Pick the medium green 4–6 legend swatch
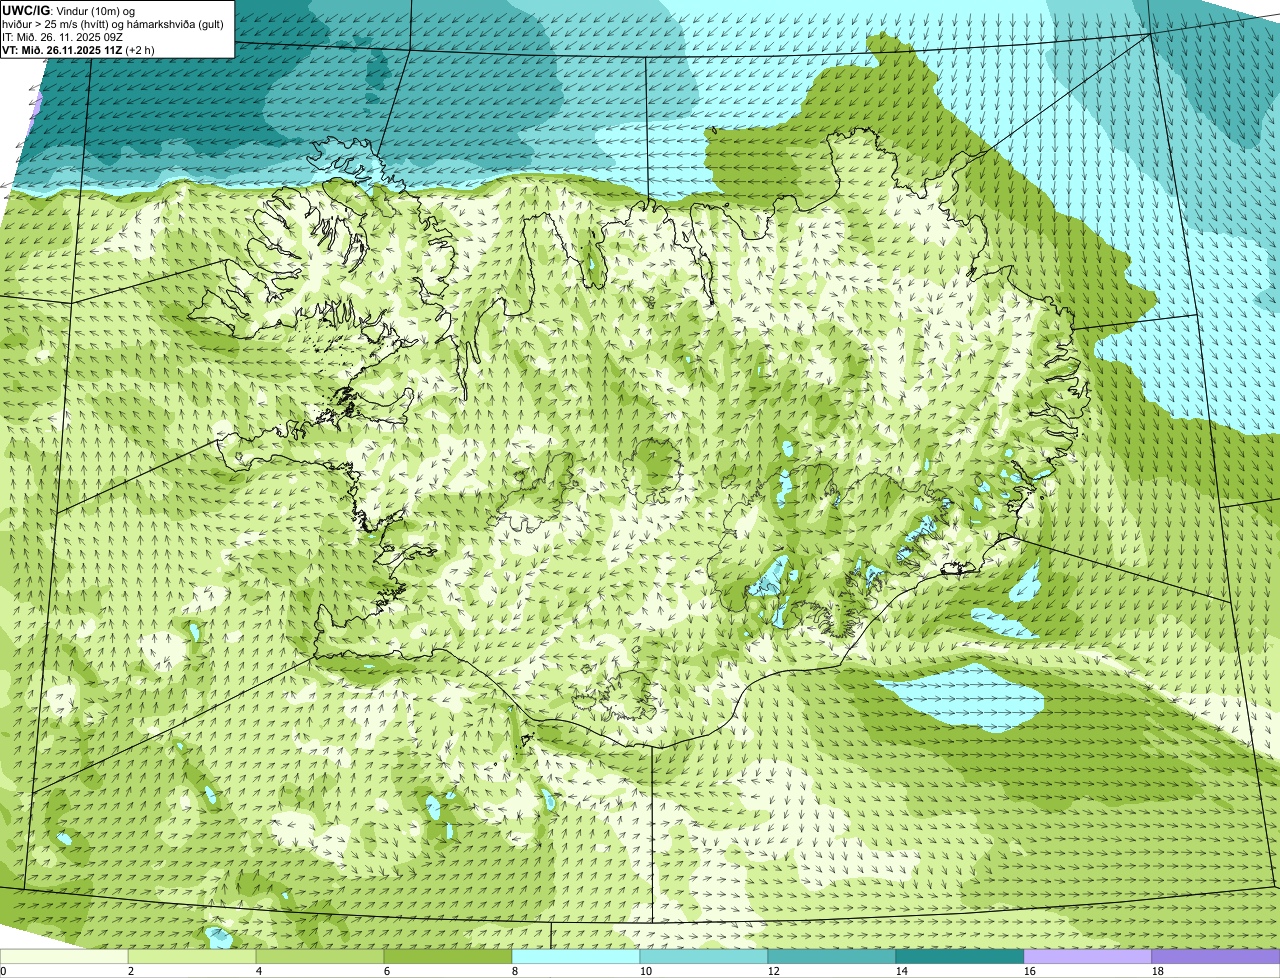This screenshot has height=978, width=1280. click(x=320, y=957)
